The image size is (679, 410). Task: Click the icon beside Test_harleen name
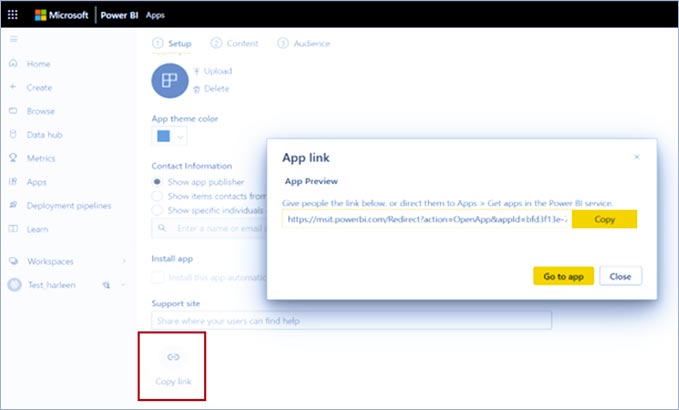click(x=106, y=285)
